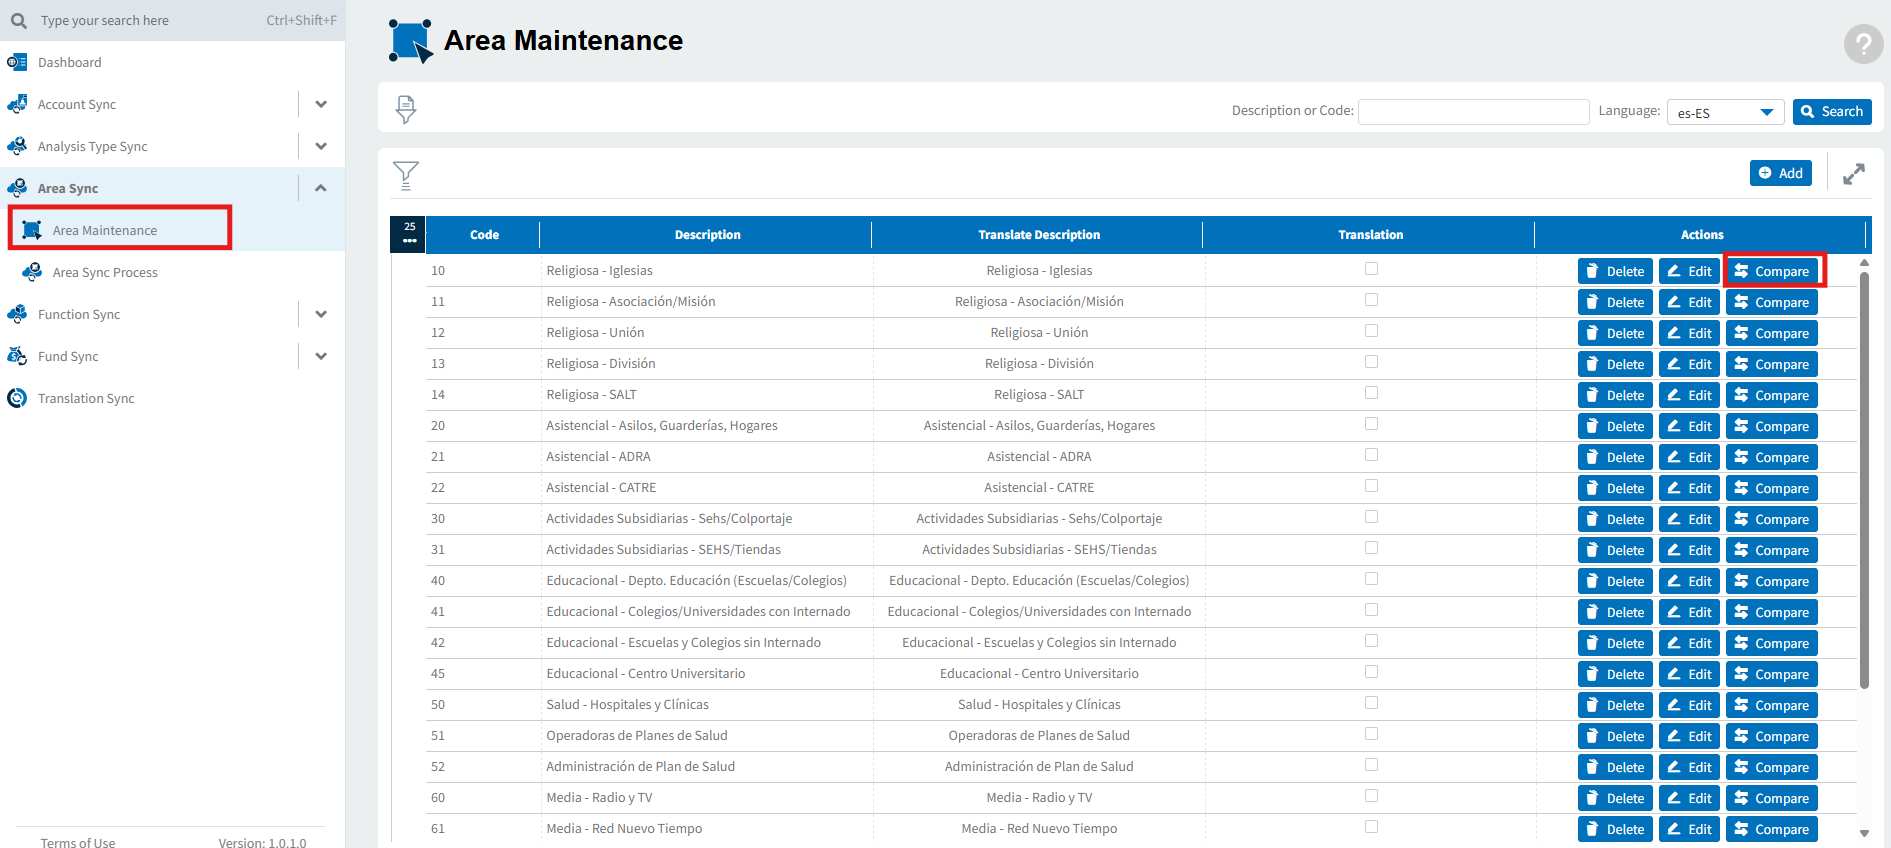Open the Language es-ES dropdown
This screenshot has width=1891, height=848.
coord(1726,112)
